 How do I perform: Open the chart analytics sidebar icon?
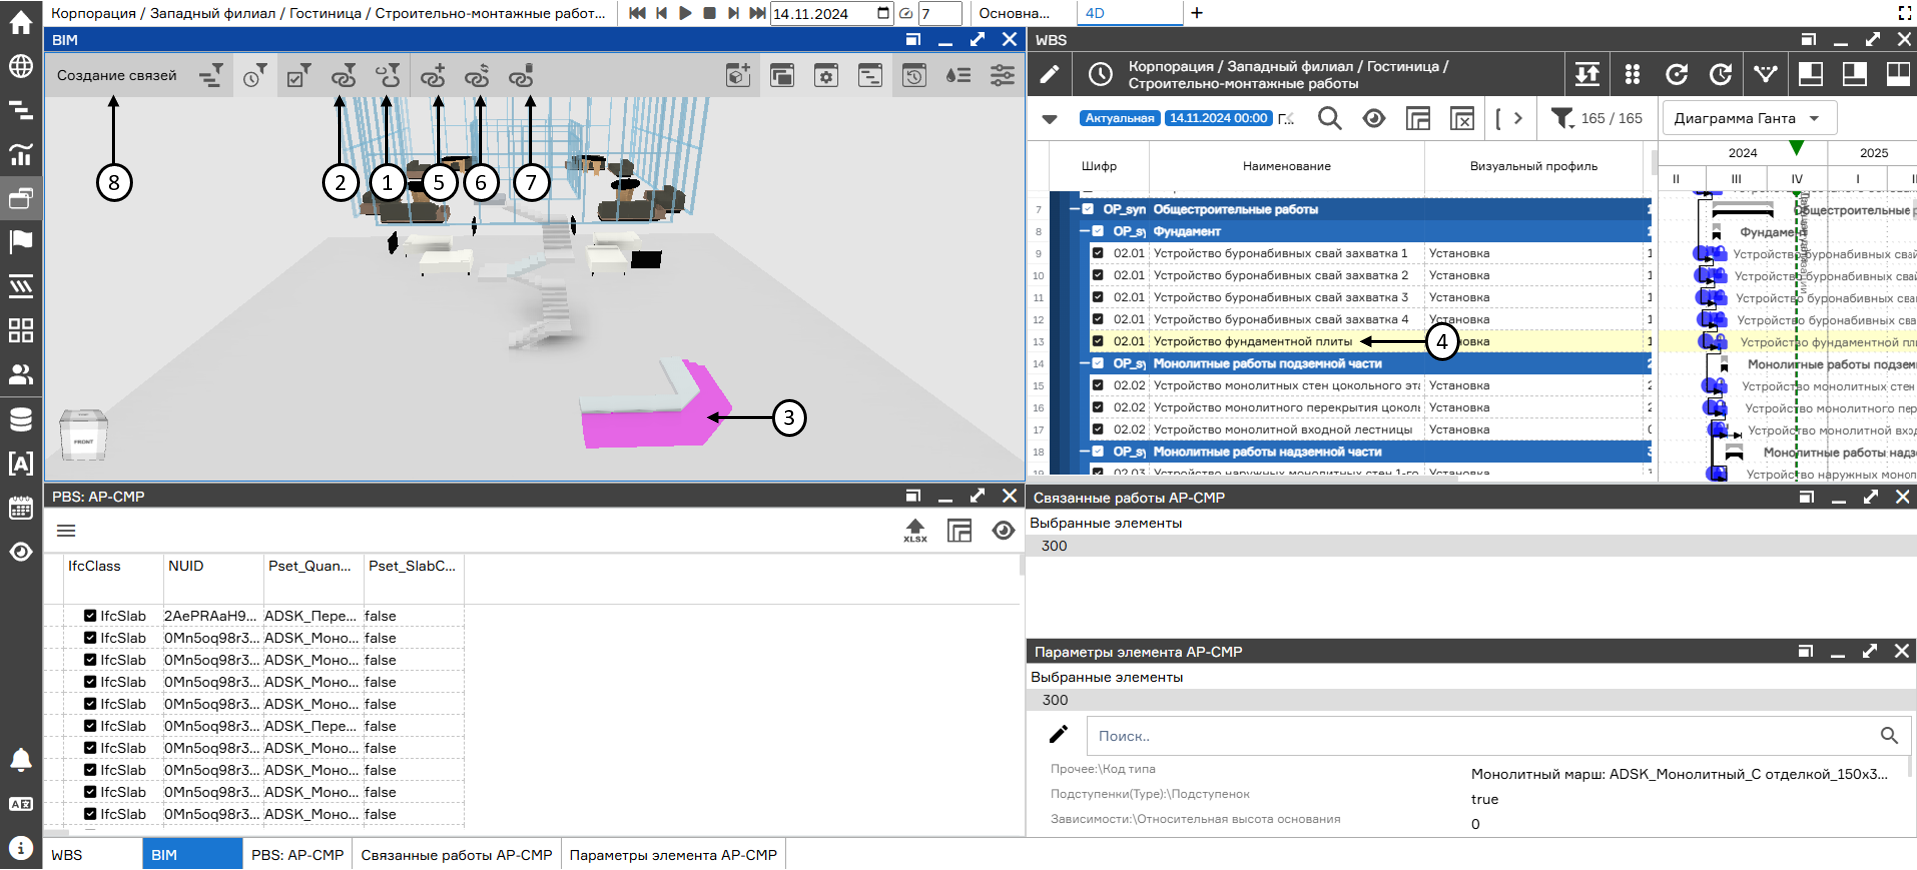point(21,154)
